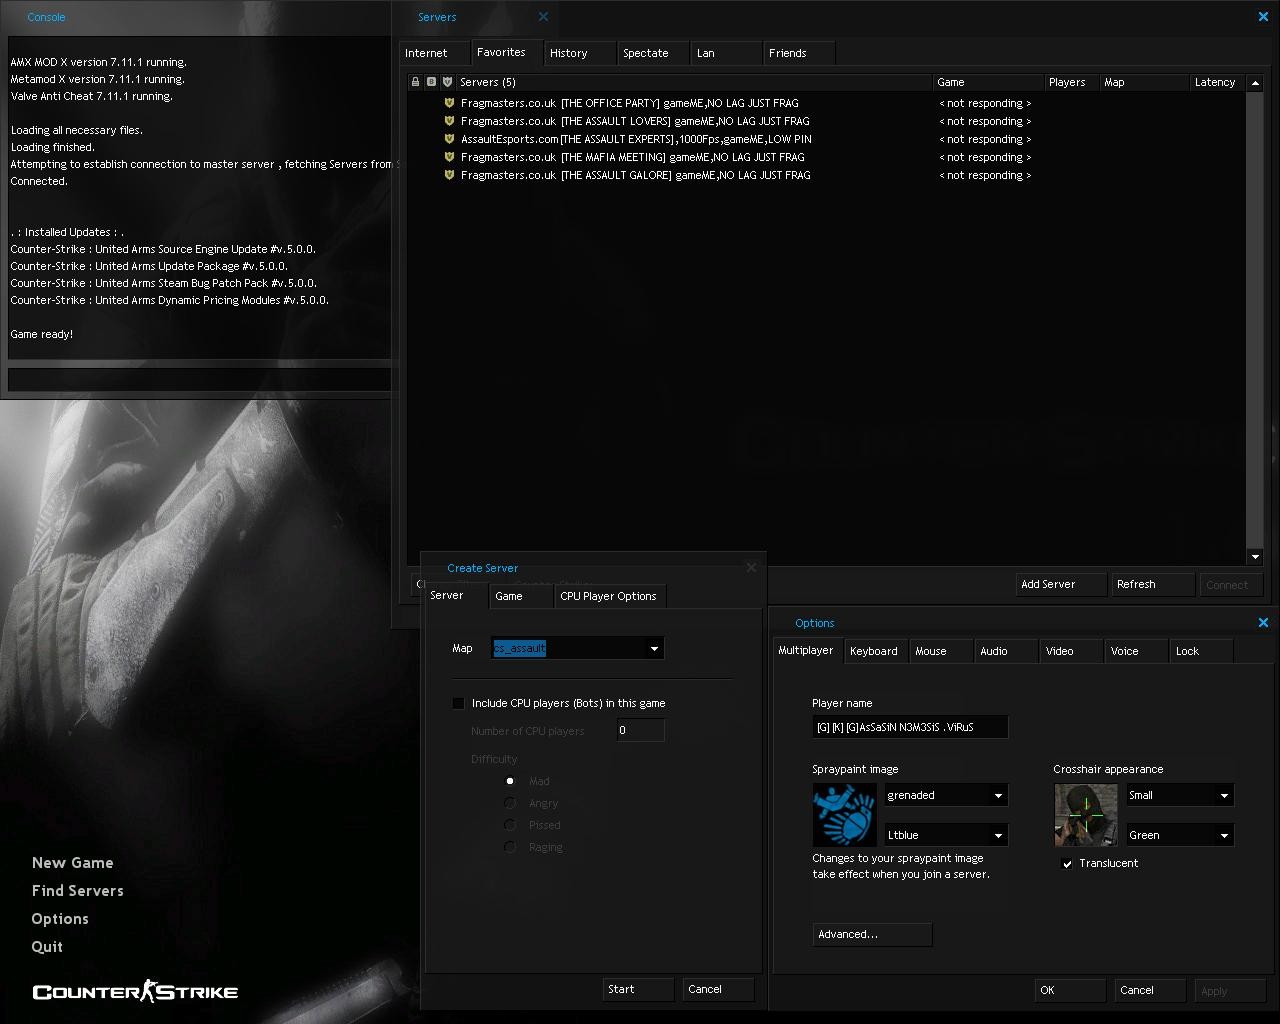
Task: Open the Map dropdown showing cs_assault
Action: point(577,648)
